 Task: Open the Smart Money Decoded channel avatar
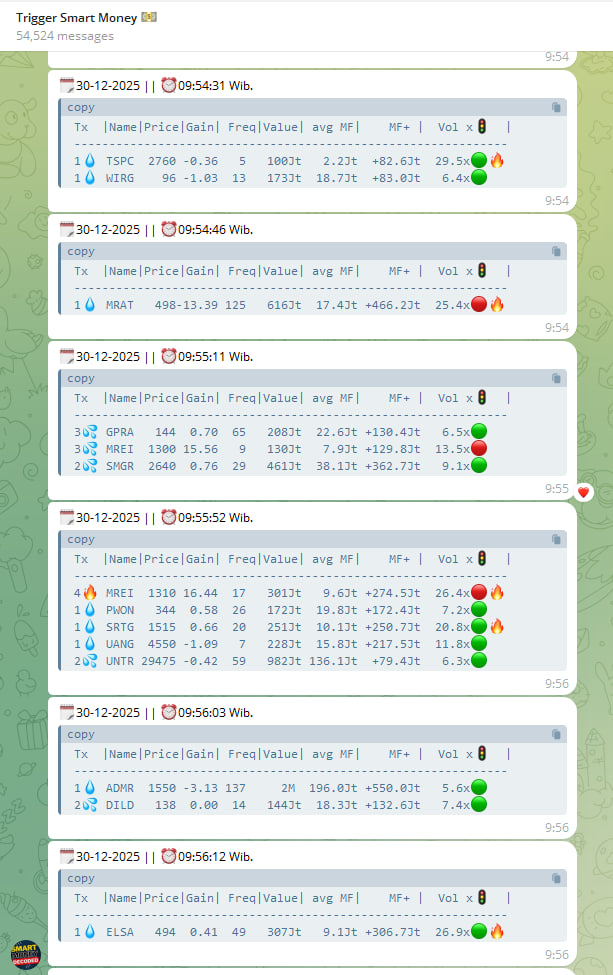click(x=25, y=954)
